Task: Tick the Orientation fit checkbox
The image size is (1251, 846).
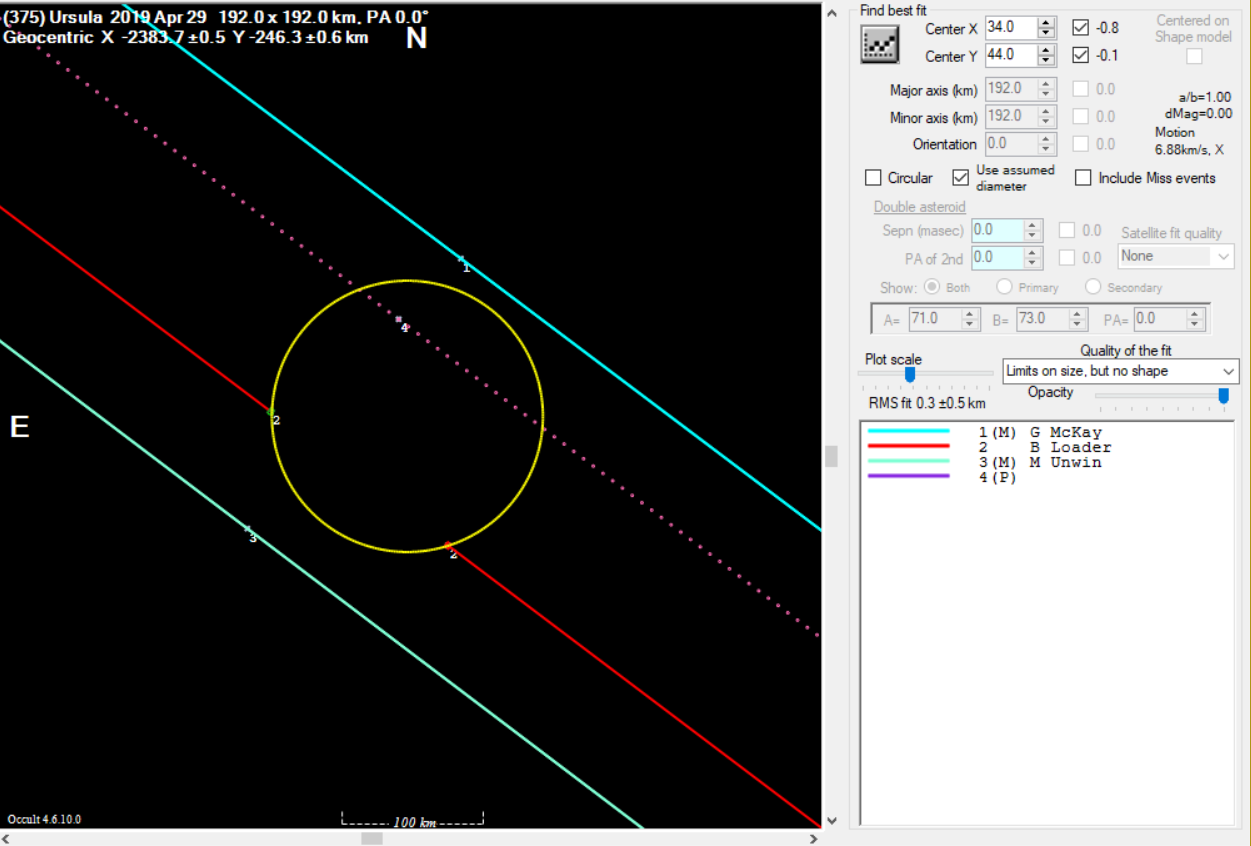Action: (x=1080, y=144)
